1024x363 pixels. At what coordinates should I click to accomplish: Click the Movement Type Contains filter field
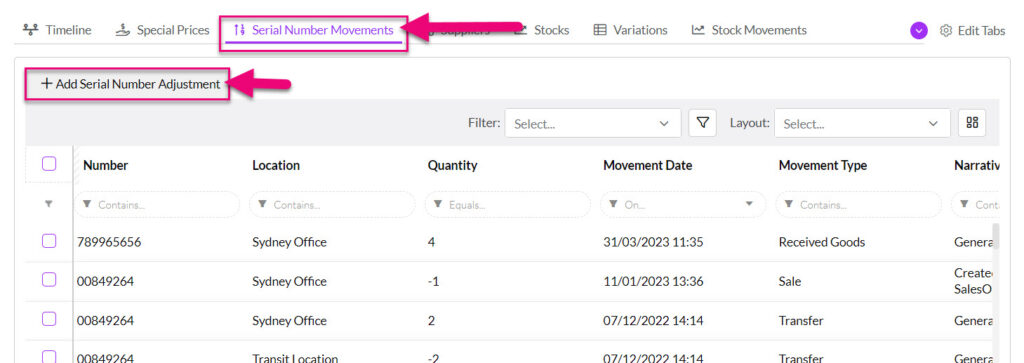pos(858,204)
